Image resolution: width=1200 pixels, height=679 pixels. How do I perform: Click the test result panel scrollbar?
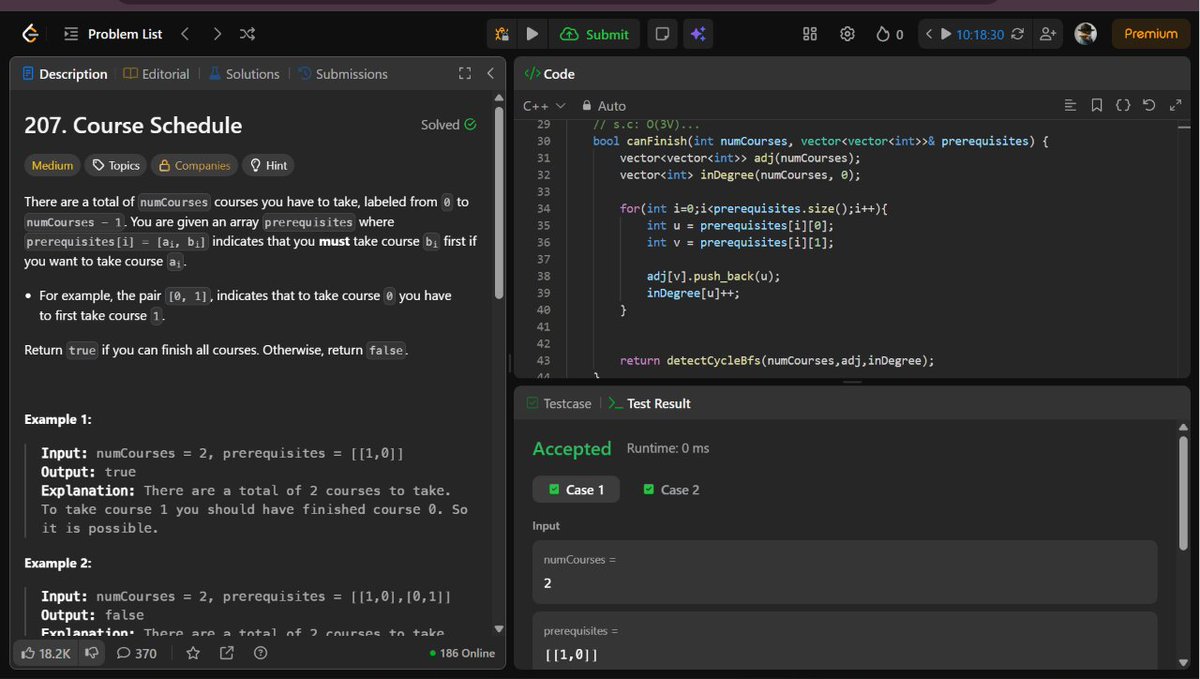click(1184, 490)
